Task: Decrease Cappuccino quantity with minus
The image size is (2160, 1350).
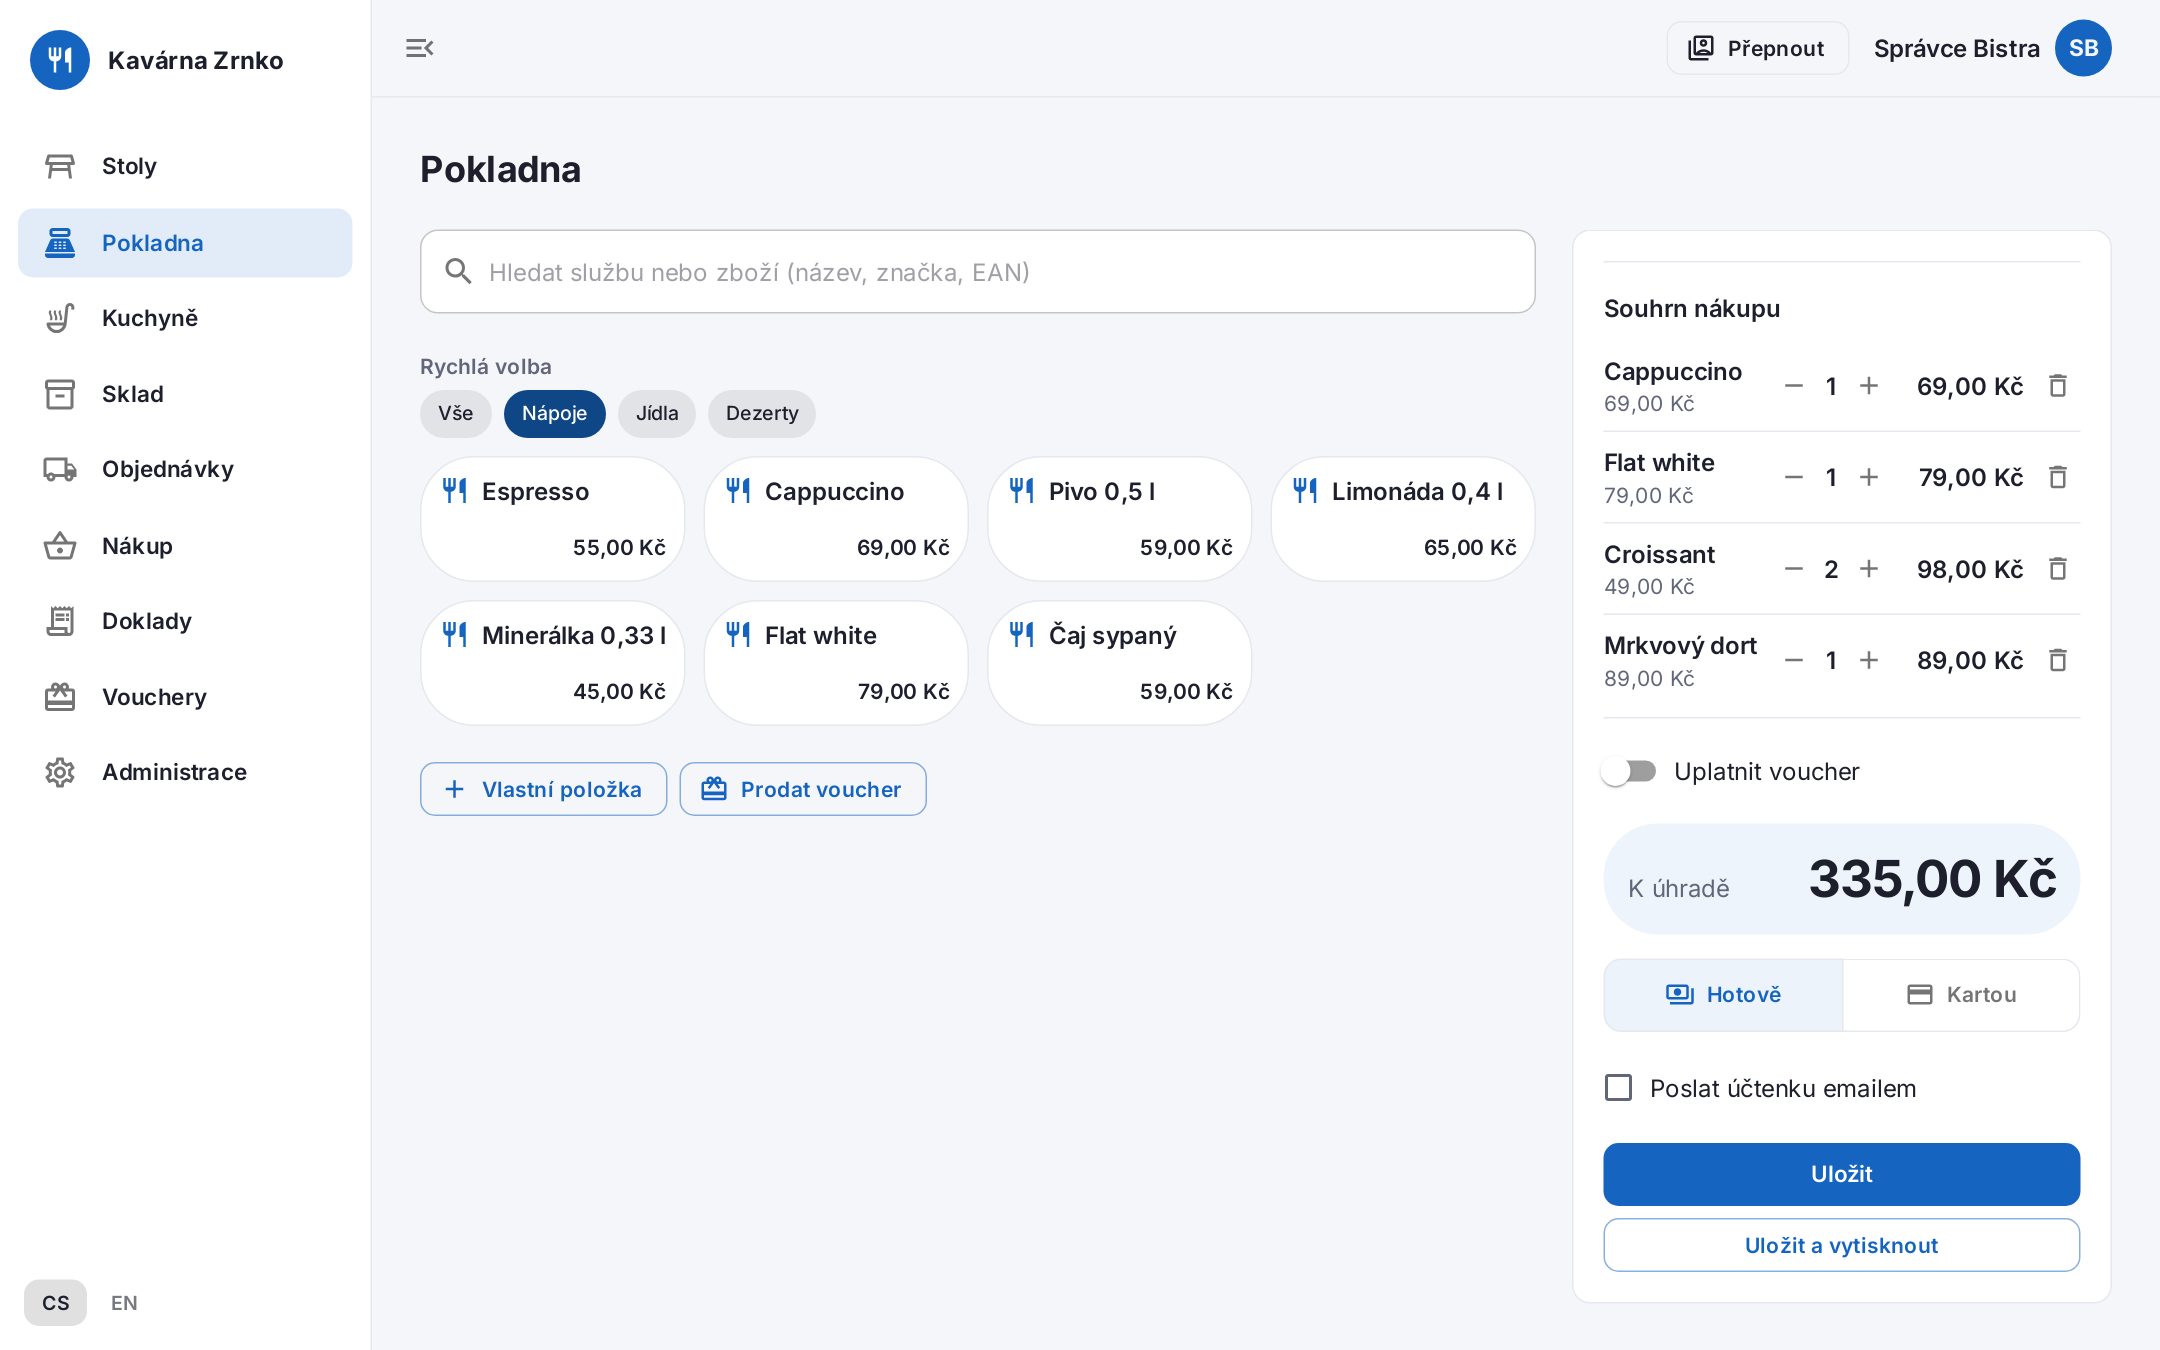Action: pyautogui.click(x=1794, y=386)
